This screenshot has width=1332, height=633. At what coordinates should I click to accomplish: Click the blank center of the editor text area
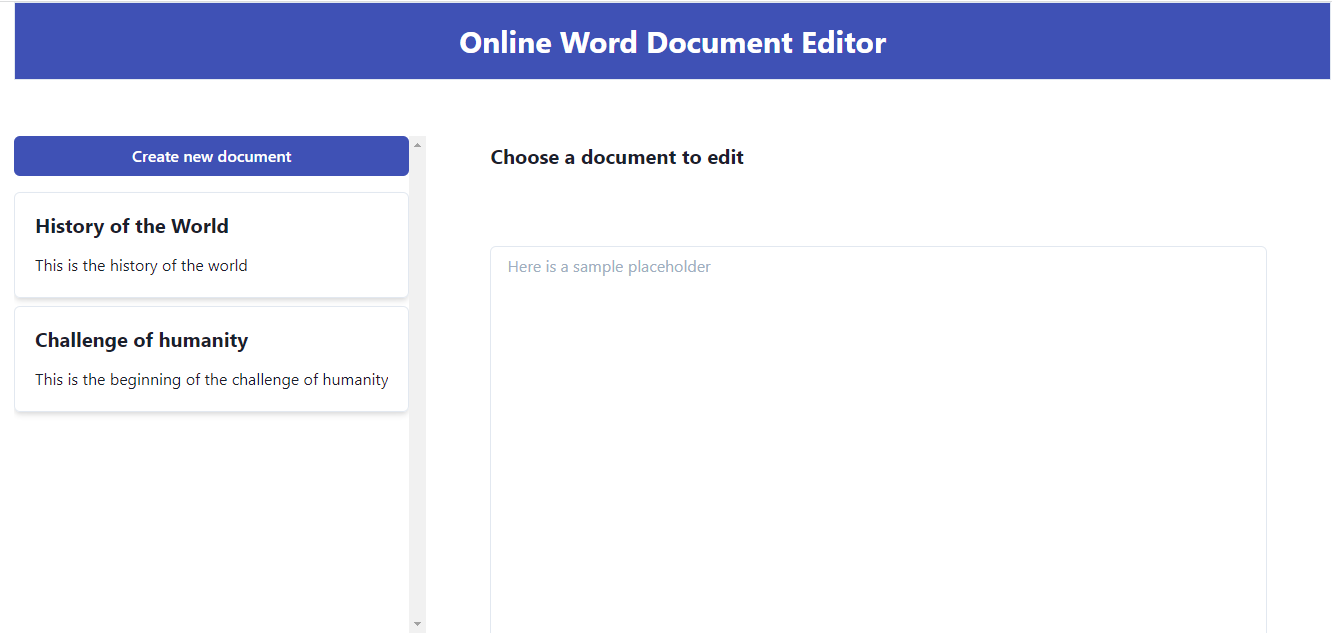(878, 440)
